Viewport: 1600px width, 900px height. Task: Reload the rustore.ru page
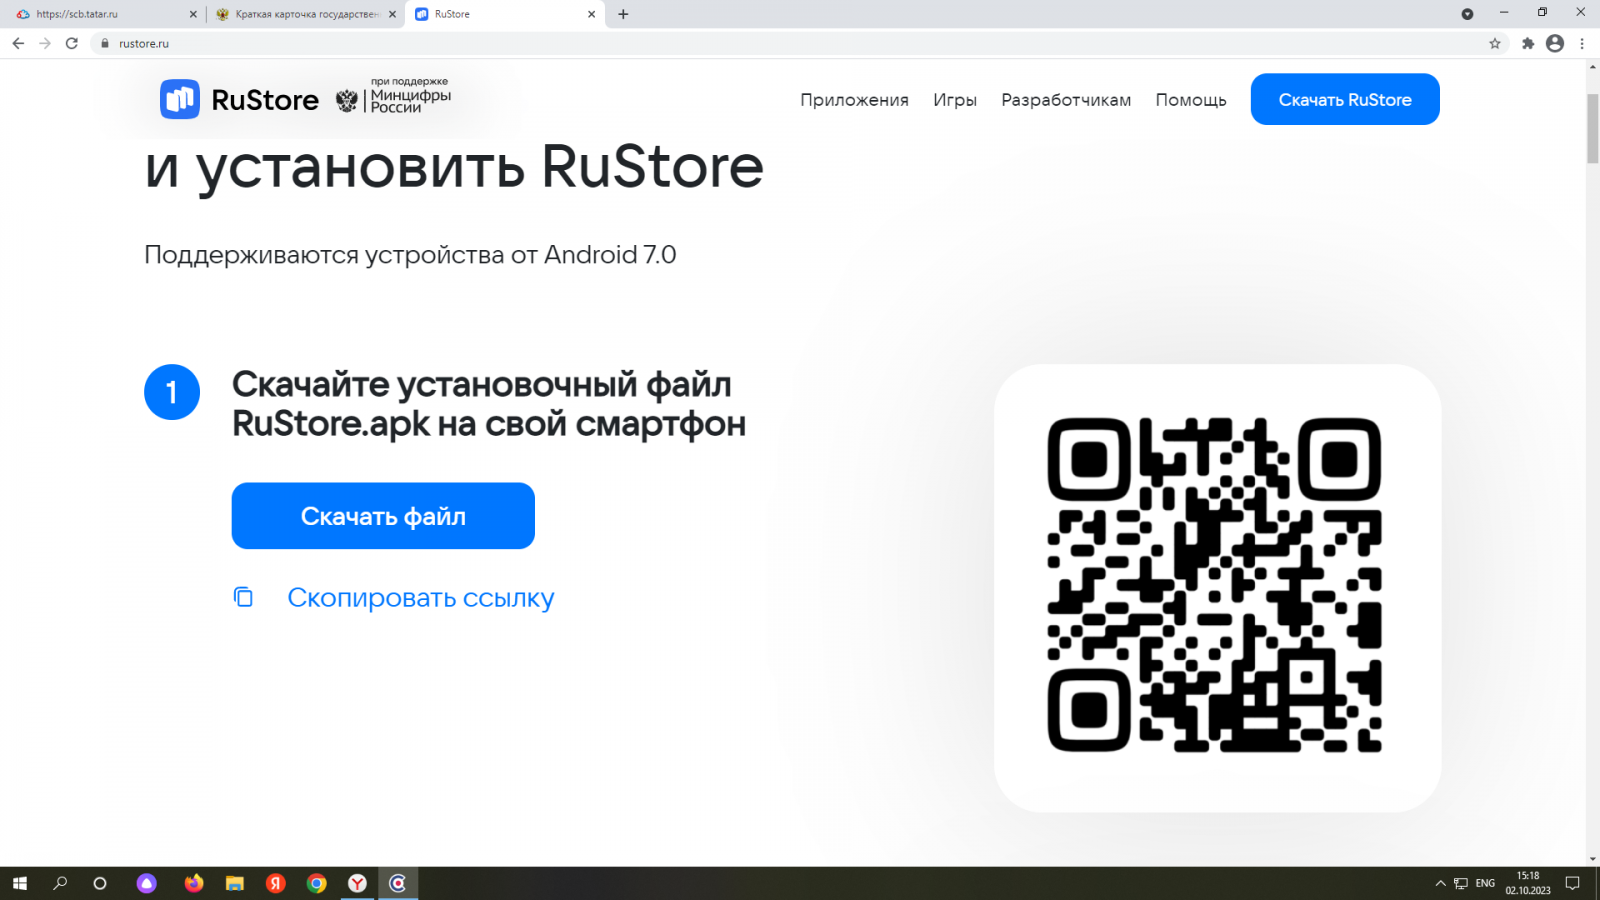[x=72, y=44]
